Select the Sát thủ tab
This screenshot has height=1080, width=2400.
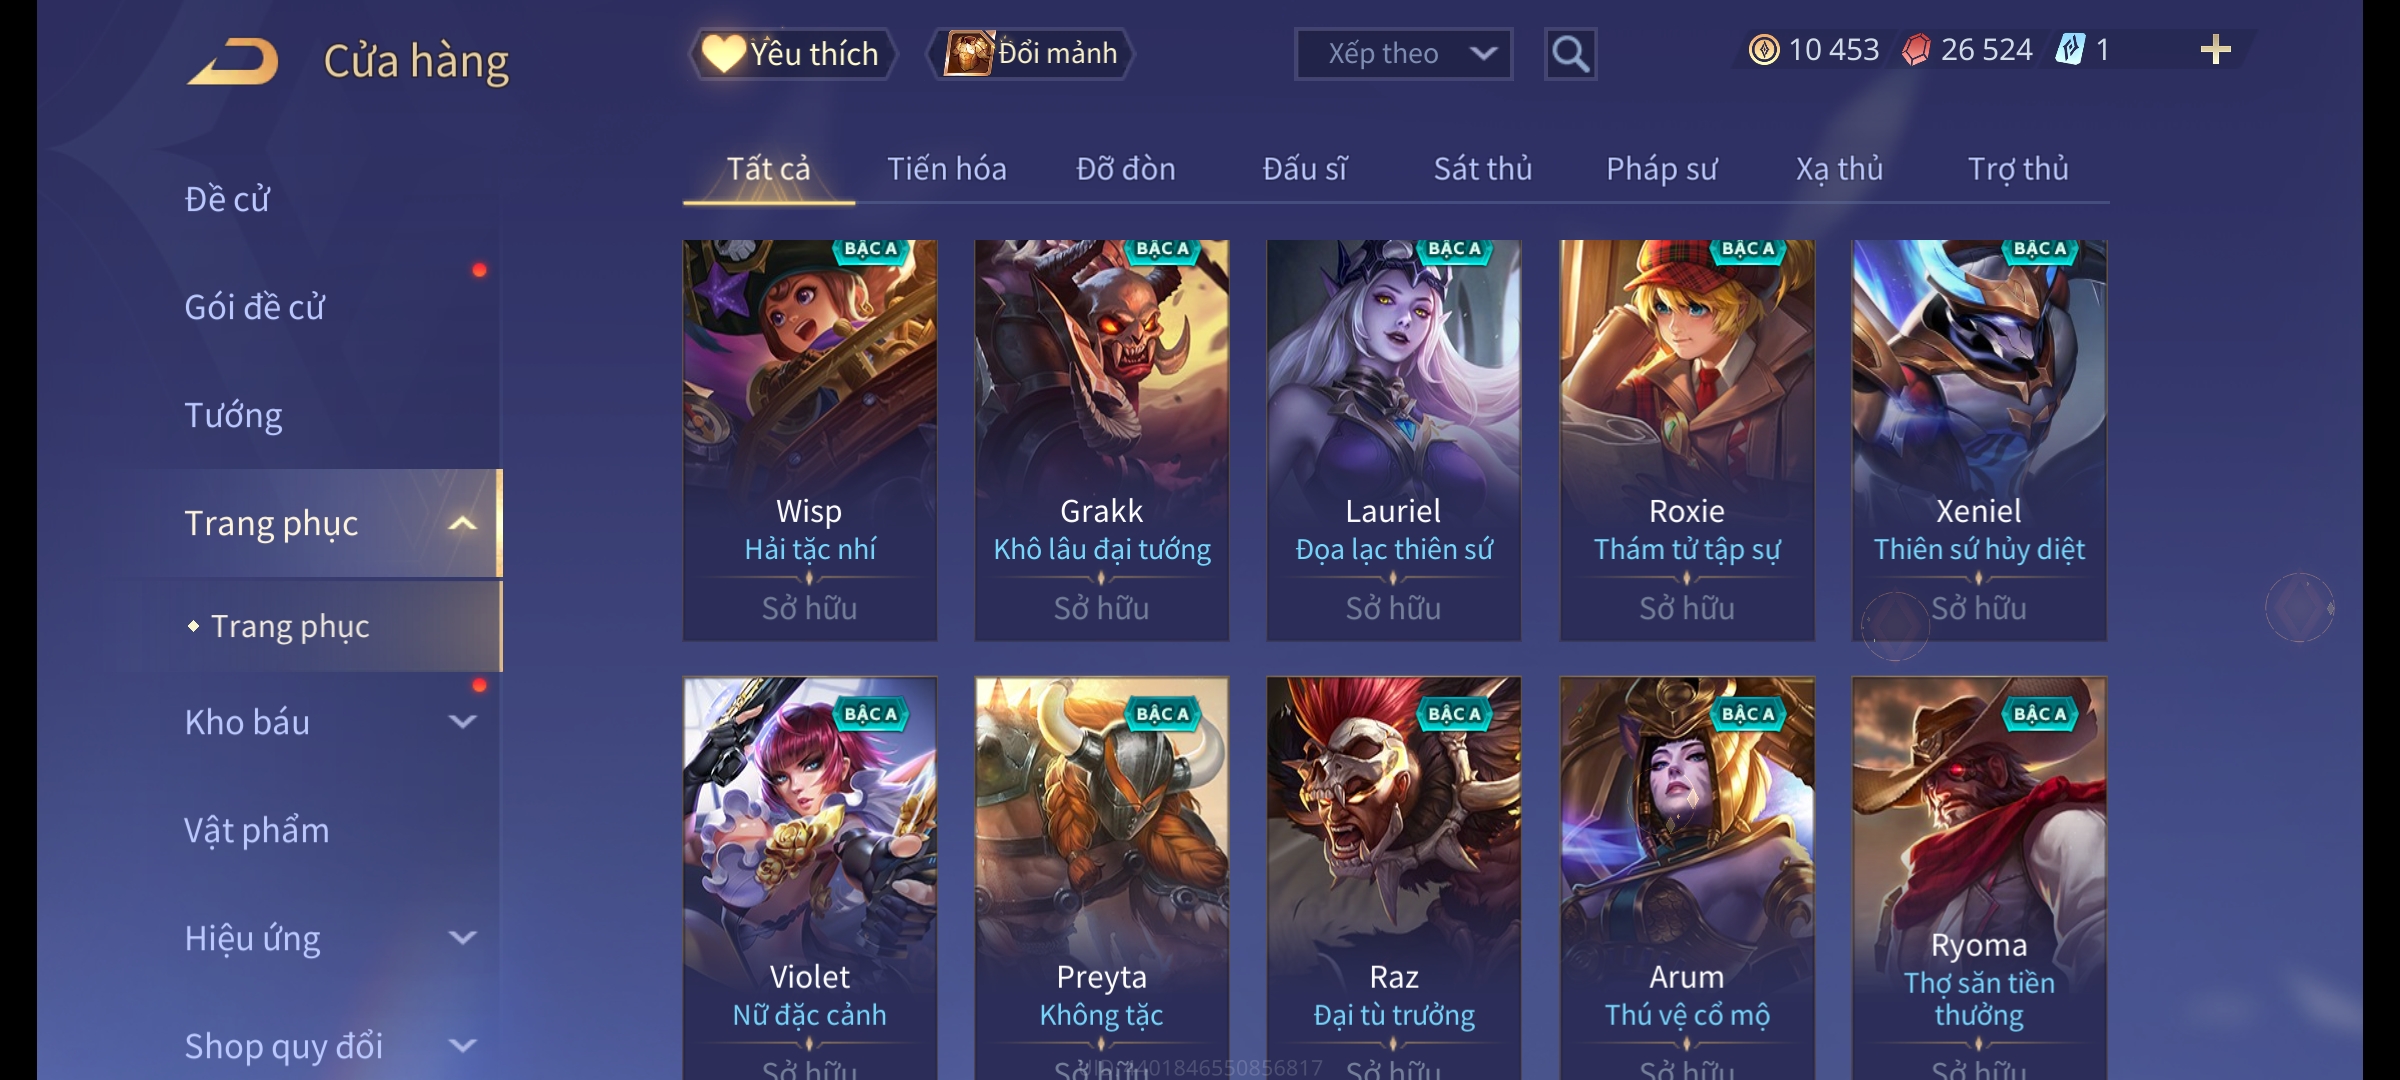(1483, 169)
